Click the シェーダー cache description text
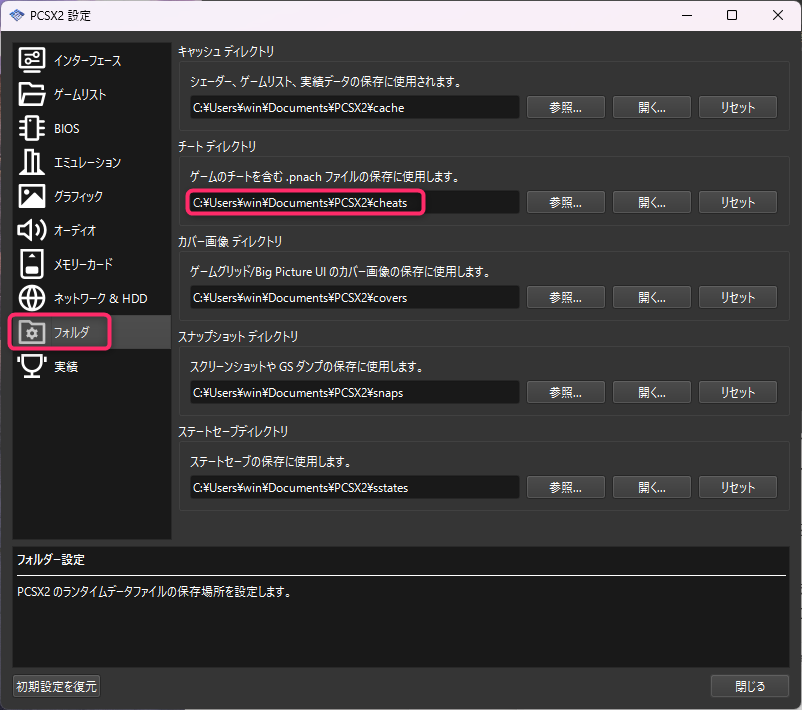 click(326, 81)
